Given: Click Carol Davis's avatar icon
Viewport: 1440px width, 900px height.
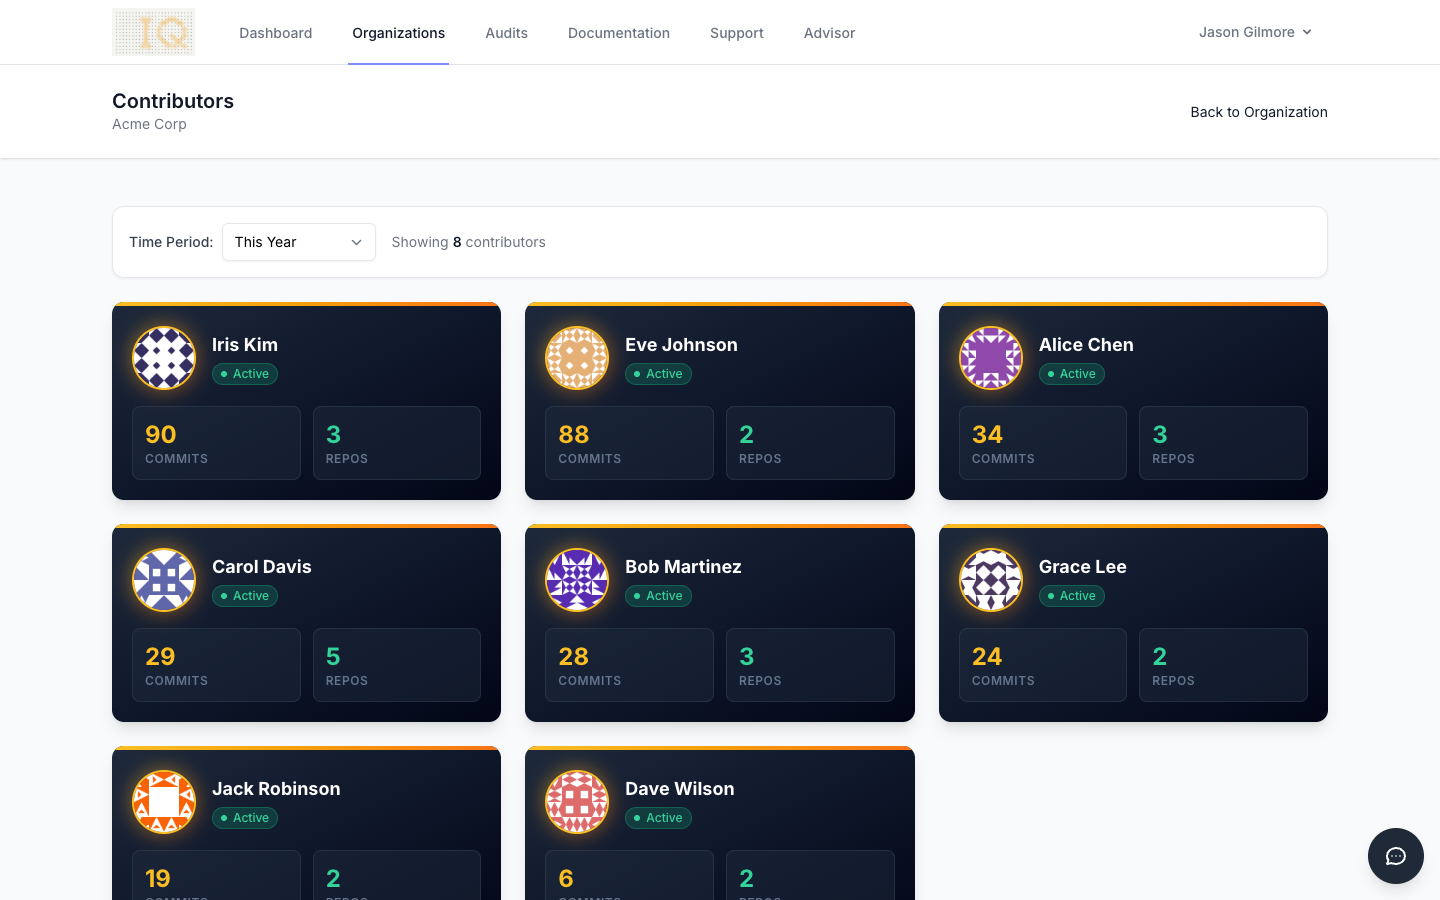Looking at the screenshot, I should coord(164,580).
